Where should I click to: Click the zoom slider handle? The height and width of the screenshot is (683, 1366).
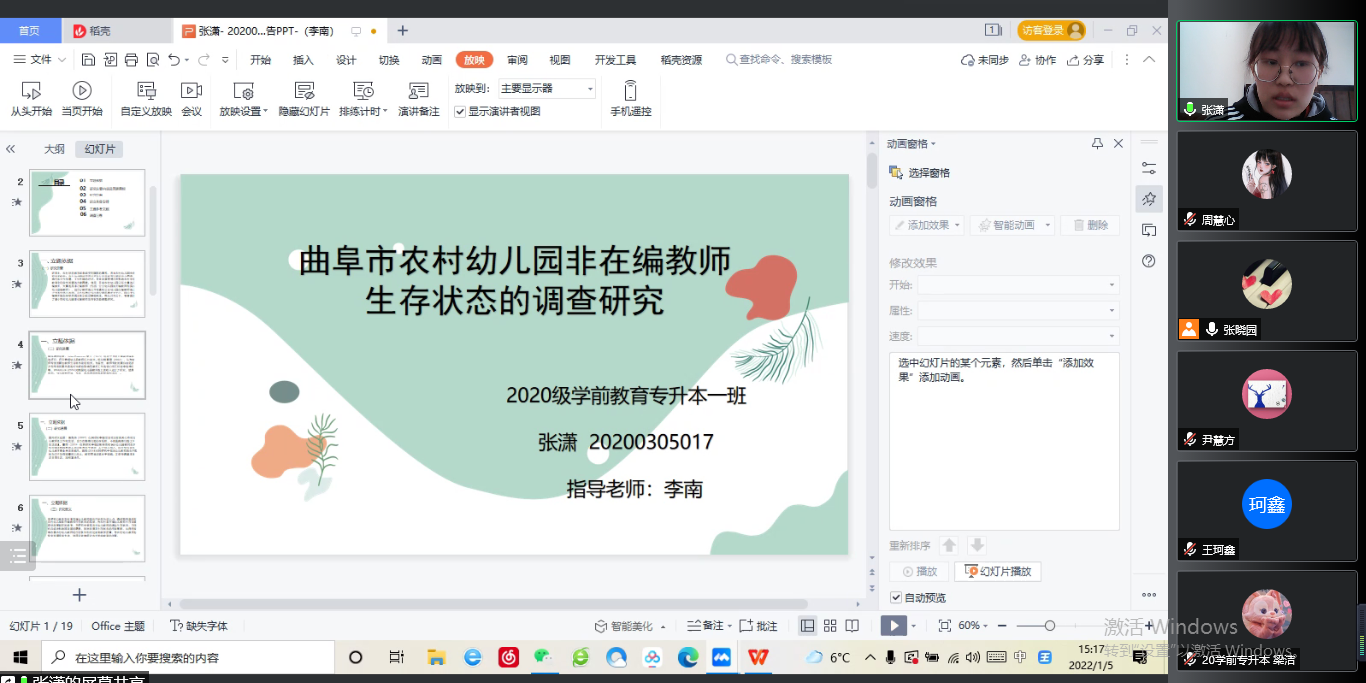[x=1049, y=626]
